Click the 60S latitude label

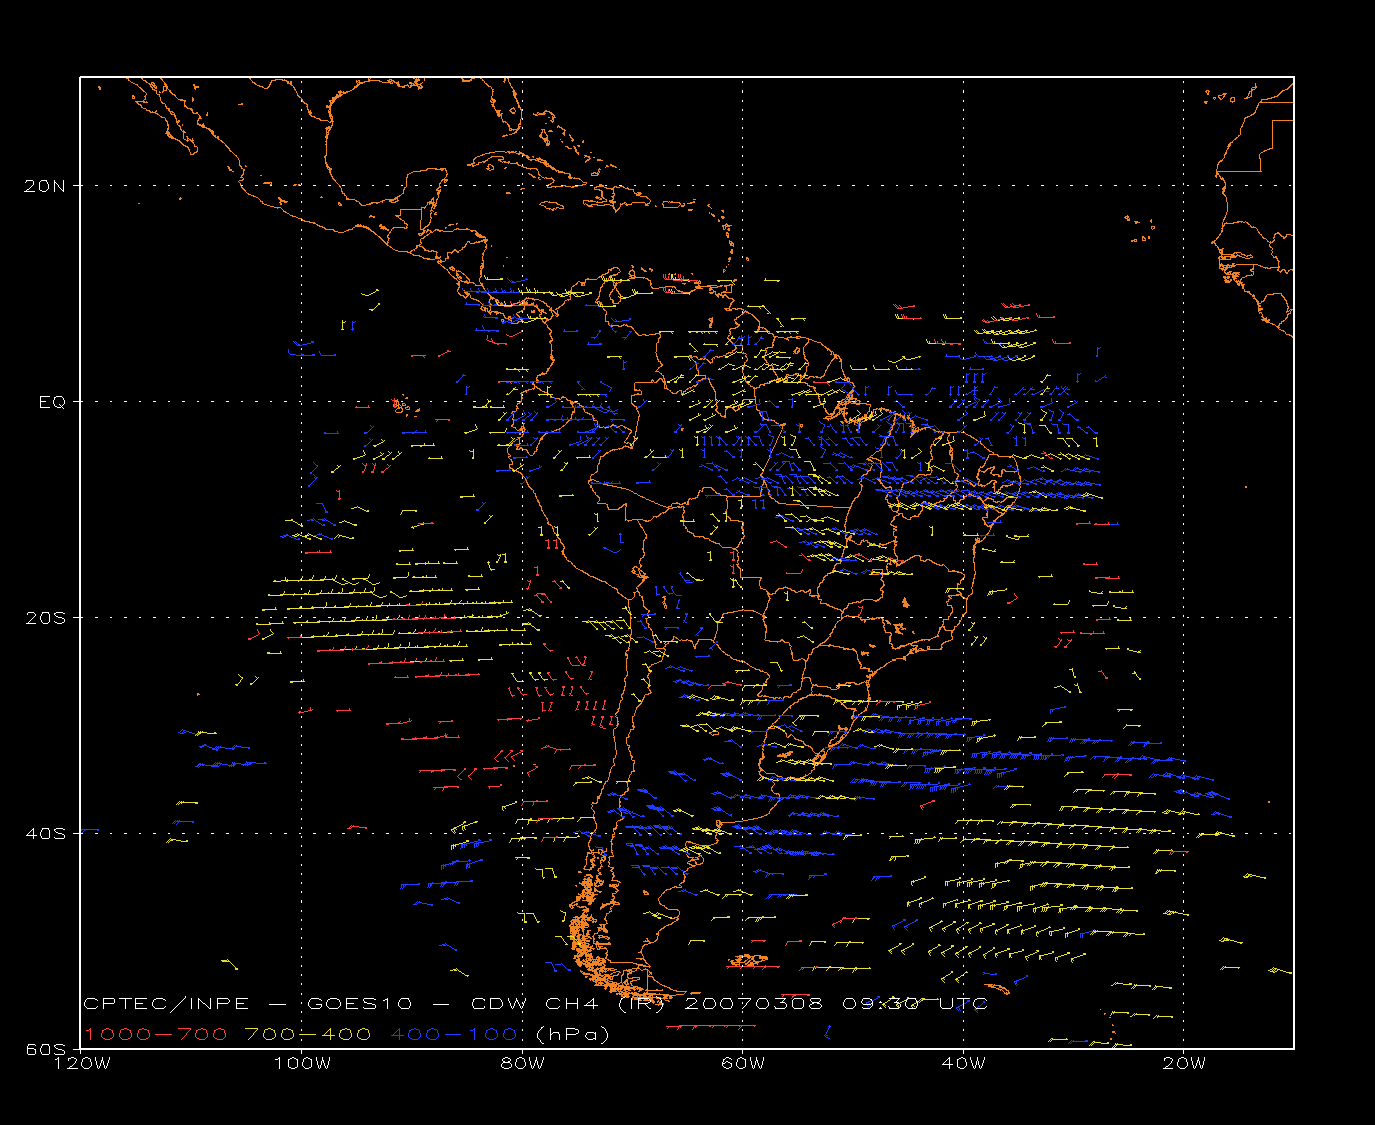pyautogui.click(x=46, y=1049)
